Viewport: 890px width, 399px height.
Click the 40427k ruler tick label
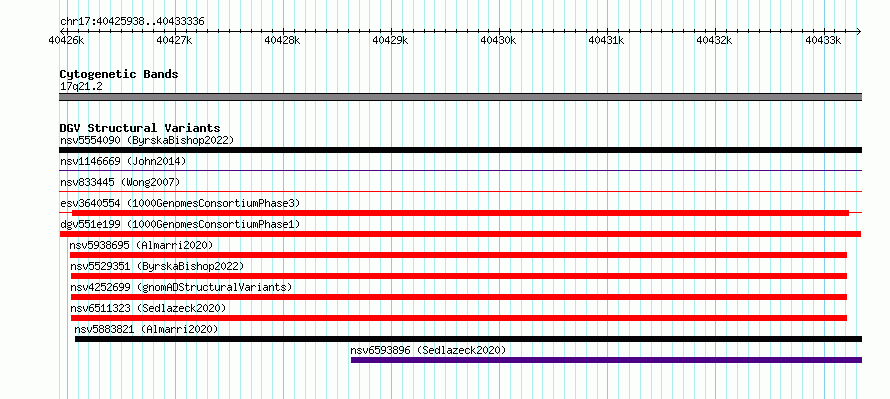[x=175, y=40]
